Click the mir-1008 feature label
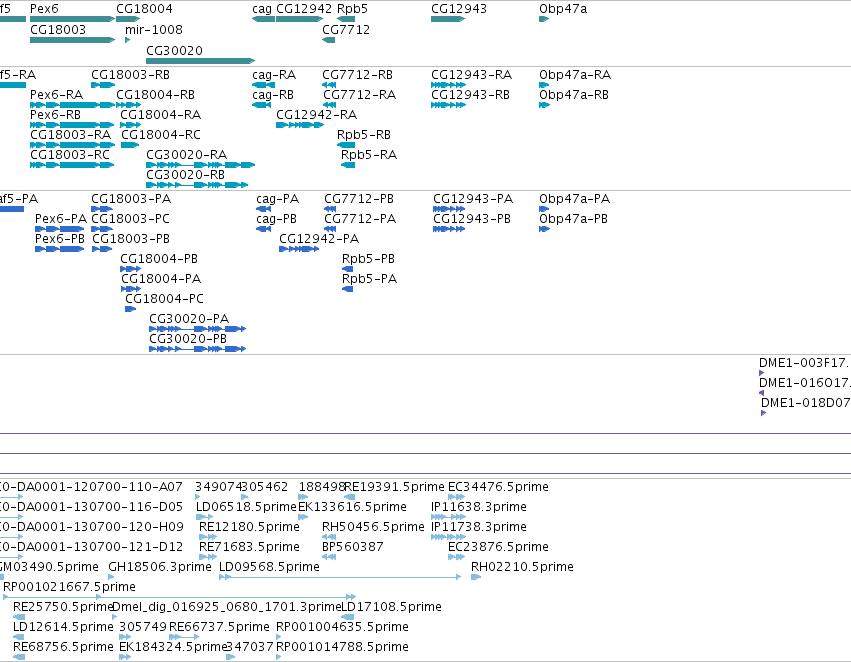The height and width of the screenshot is (662, 851). [154, 29]
